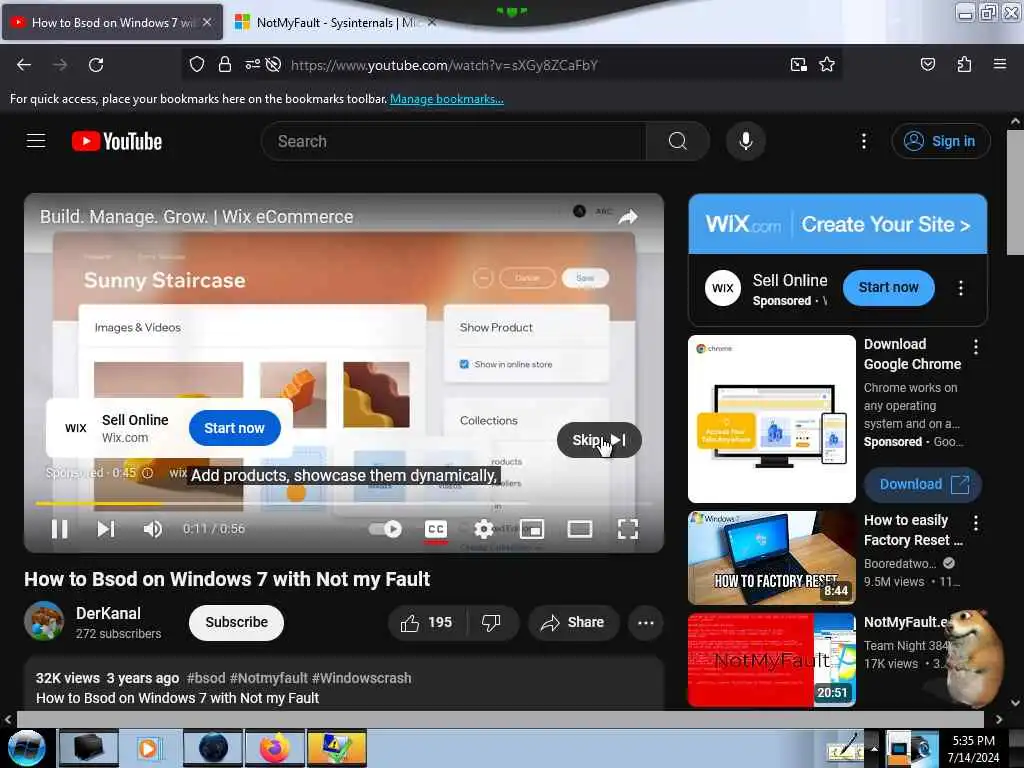
Task: Skip to the next video
Action: click(106, 529)
